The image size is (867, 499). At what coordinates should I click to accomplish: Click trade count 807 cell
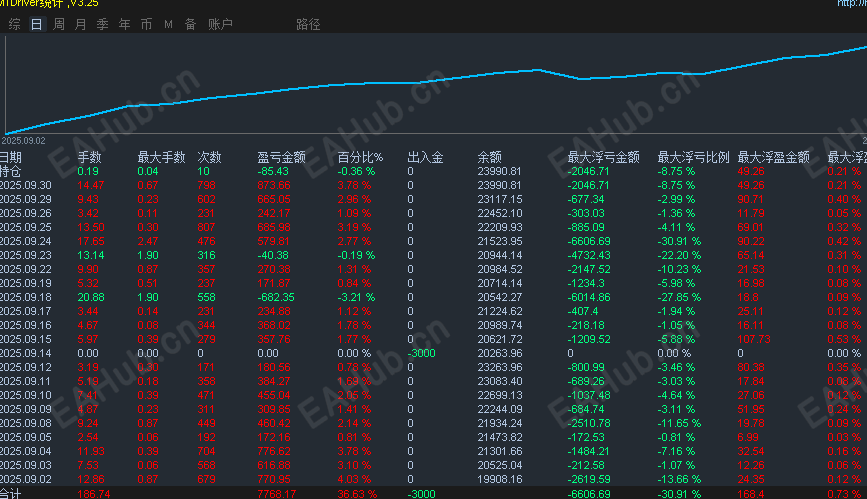pos(206,227)
